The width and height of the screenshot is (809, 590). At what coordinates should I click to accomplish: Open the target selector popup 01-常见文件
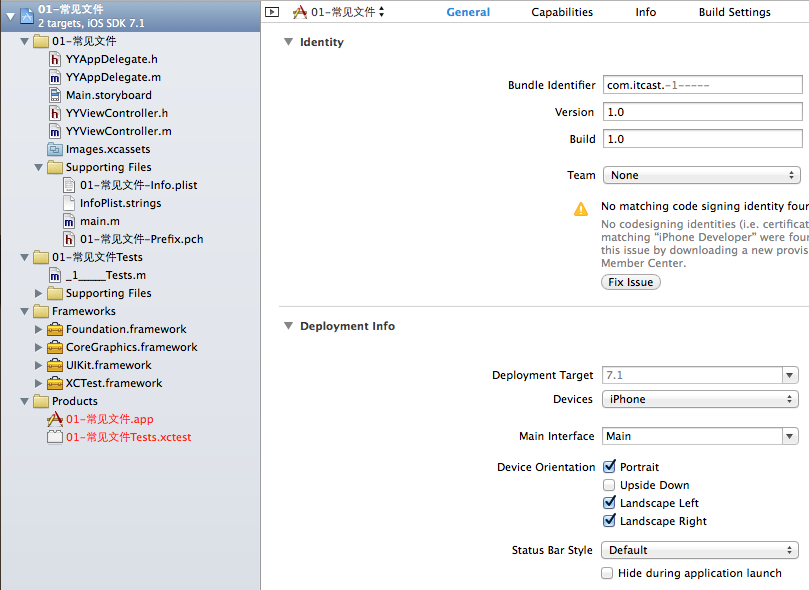pos(338,12)
